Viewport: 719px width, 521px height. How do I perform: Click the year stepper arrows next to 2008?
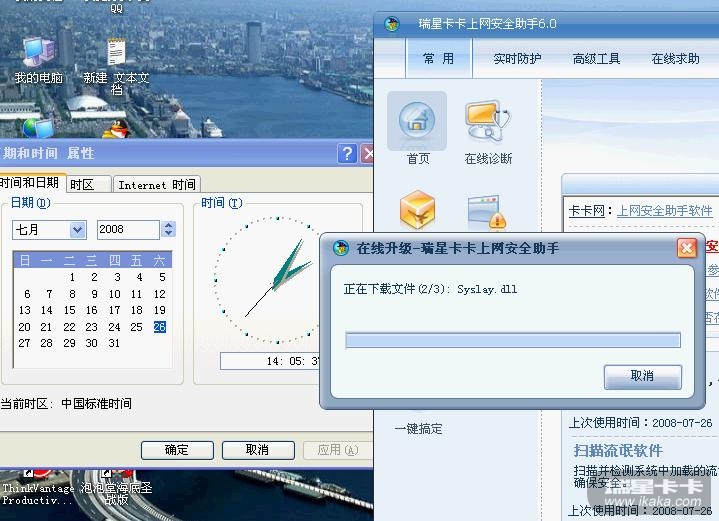click(168, 229)
